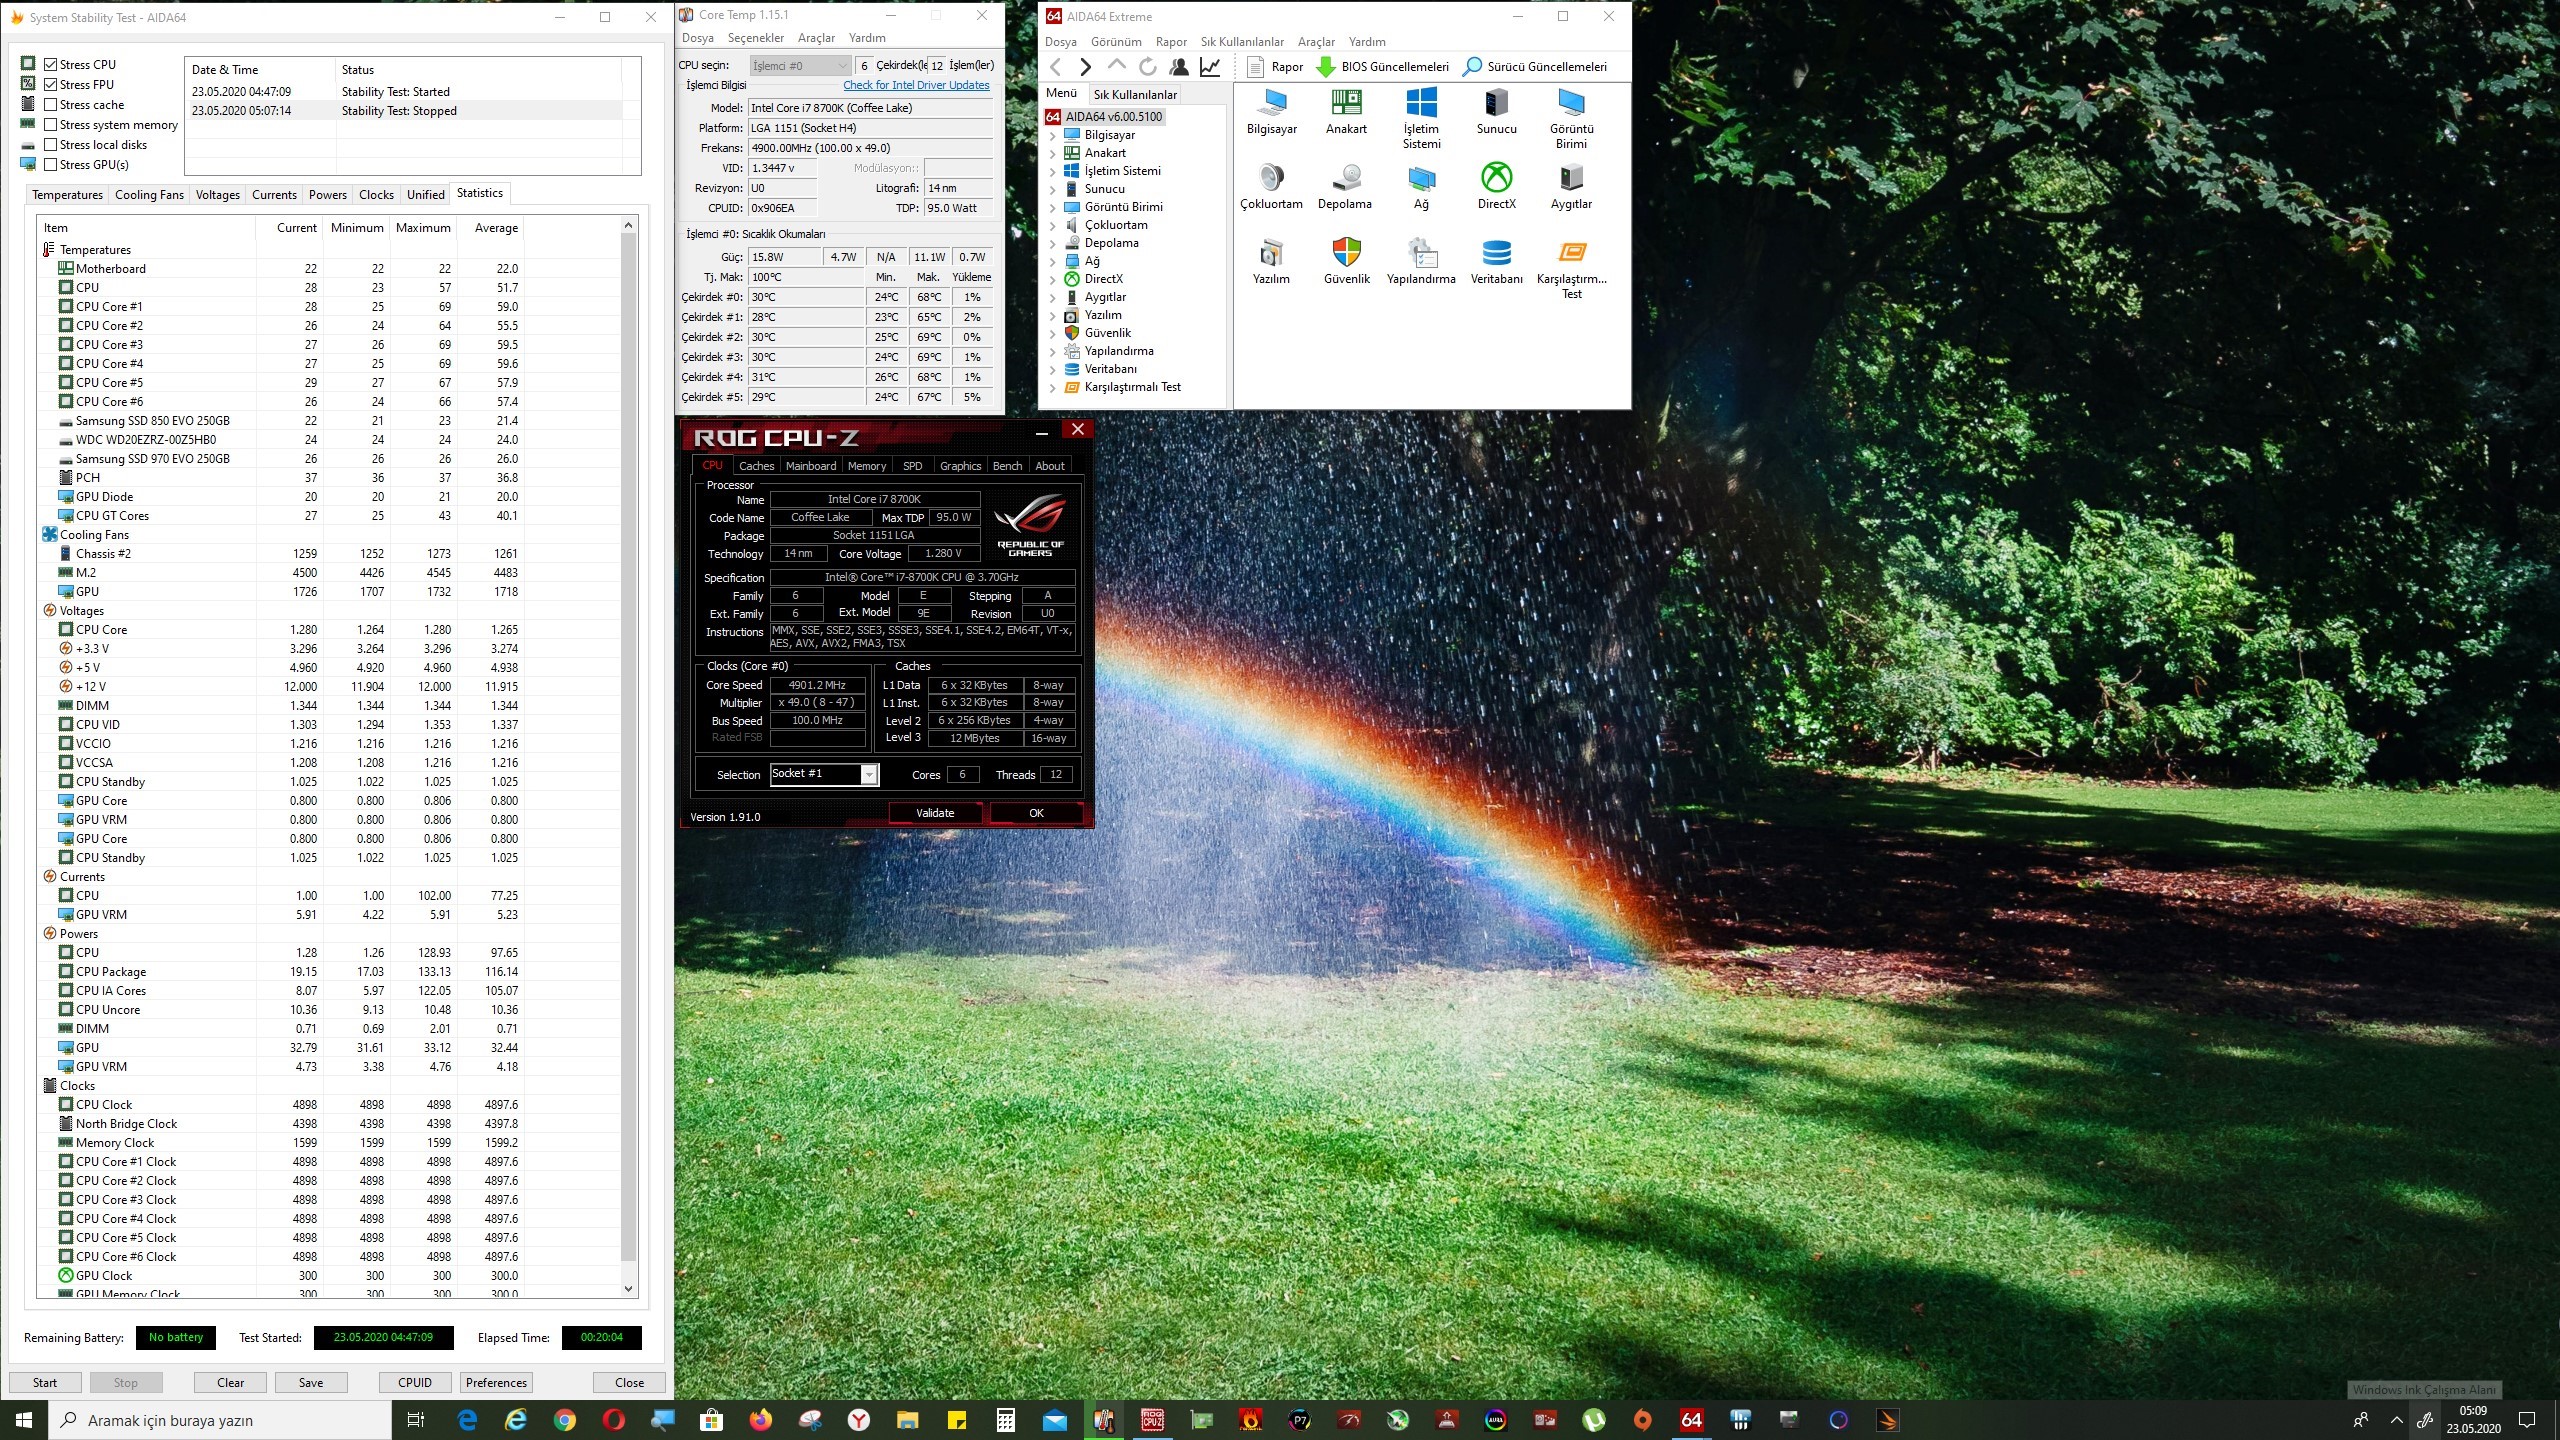Expand the Depolama tree node
This screenshot has height=1440, width=2560.
(x=1052, y=243)
